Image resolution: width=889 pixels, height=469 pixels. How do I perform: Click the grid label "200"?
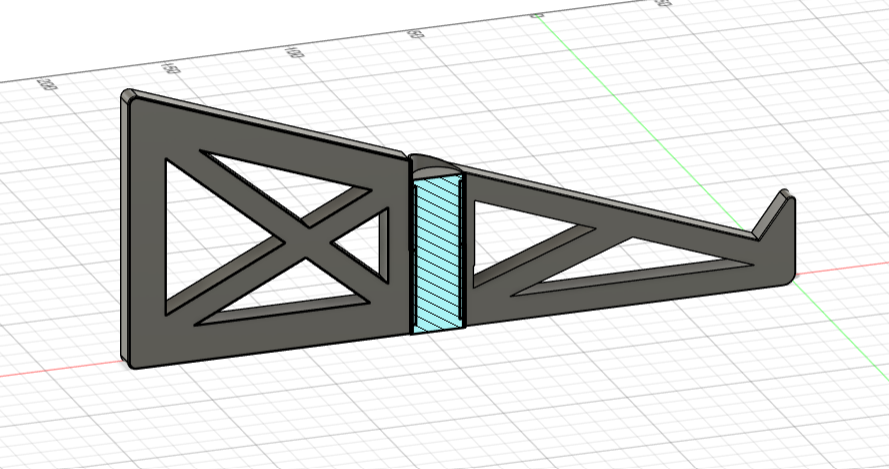(x=46, y=84)
